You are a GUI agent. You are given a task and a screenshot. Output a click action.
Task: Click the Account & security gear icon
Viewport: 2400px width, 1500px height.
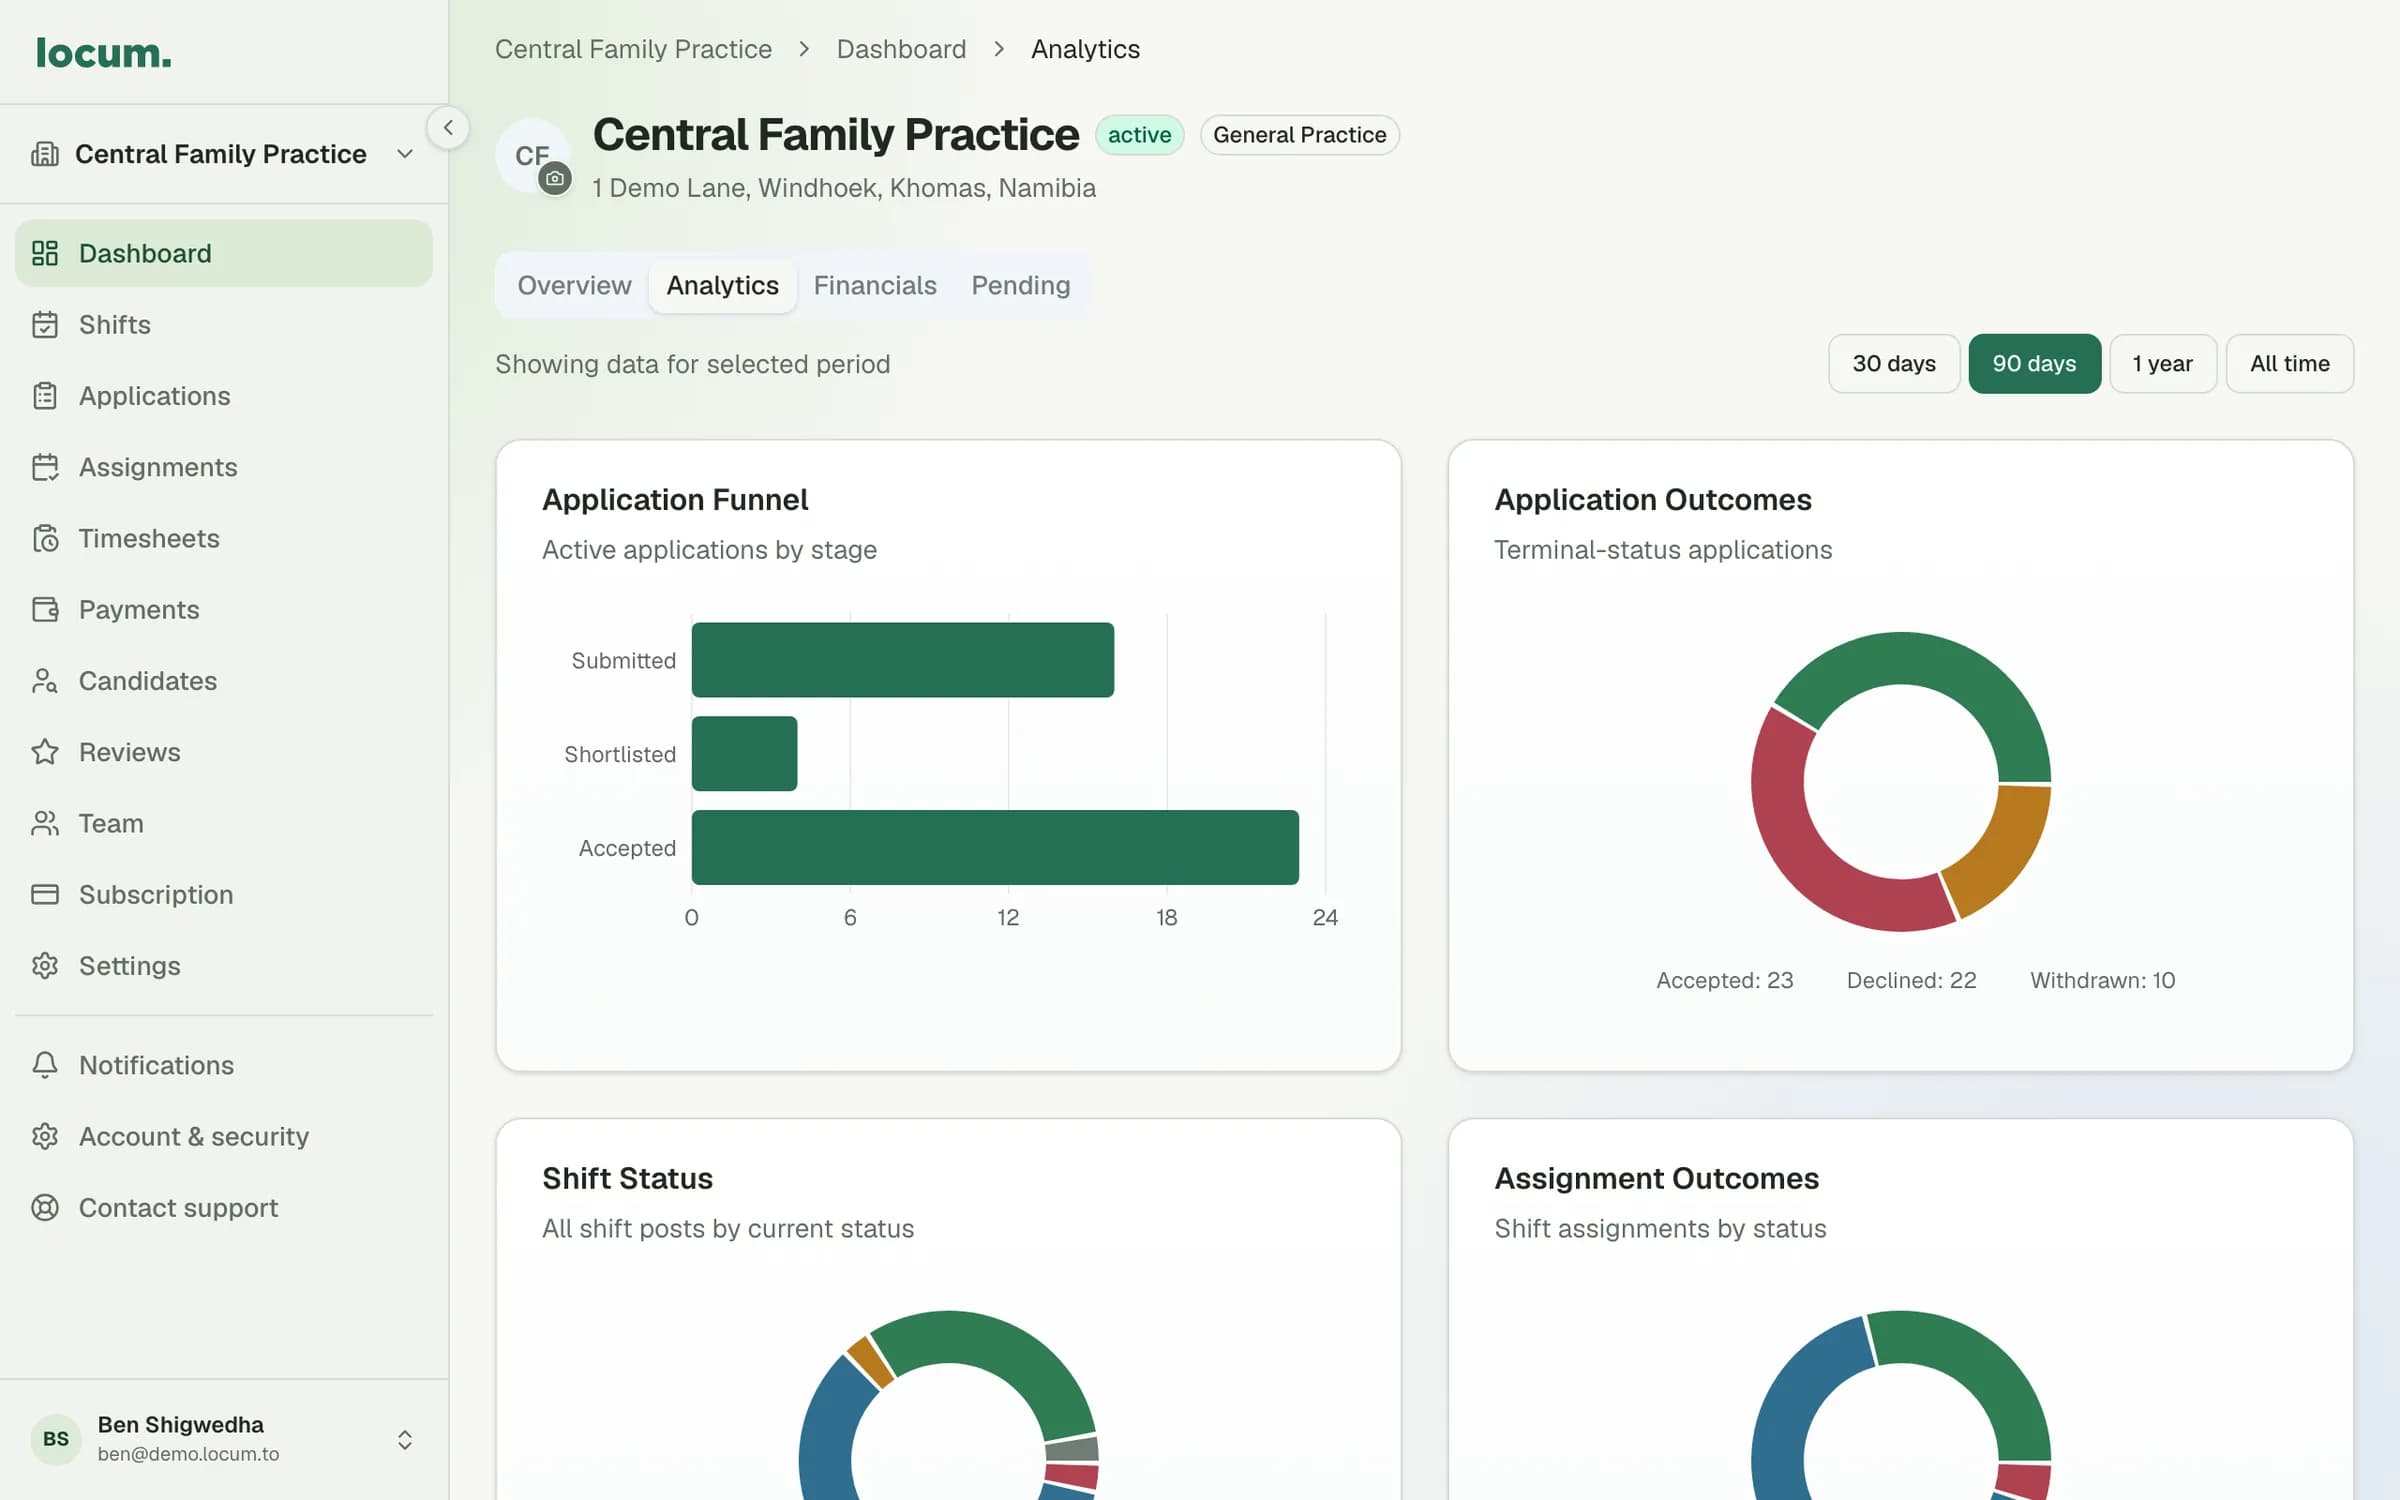pyautogui.click(x=45, y=1137)
